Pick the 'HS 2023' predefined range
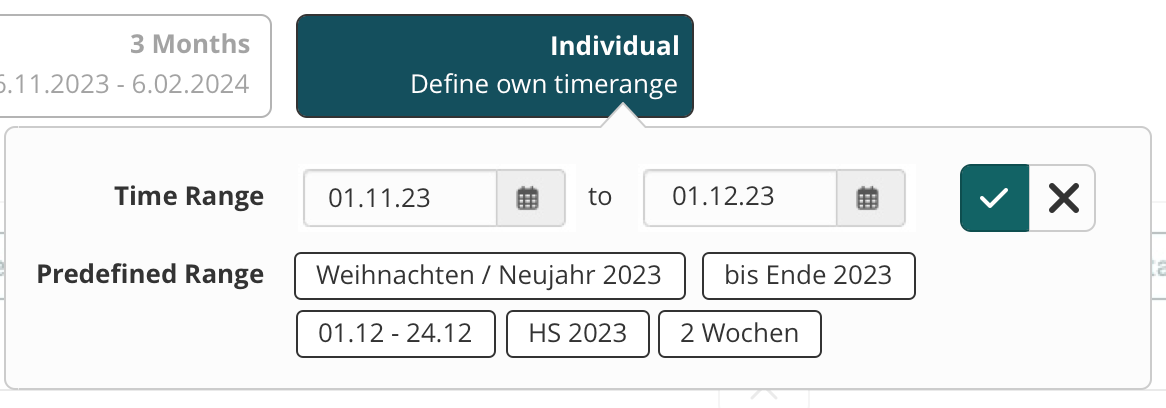The width and height of the screenshot is (1166, 408). [578, 333]
